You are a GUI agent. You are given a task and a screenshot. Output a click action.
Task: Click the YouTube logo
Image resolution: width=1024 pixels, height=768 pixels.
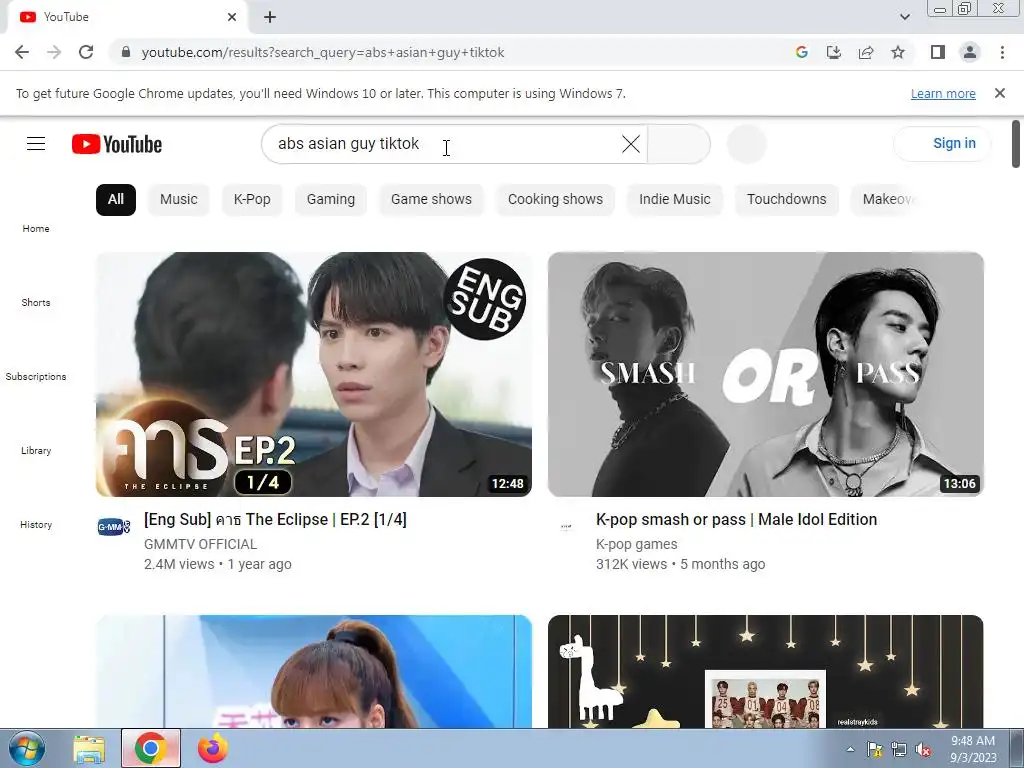[117, 144]
